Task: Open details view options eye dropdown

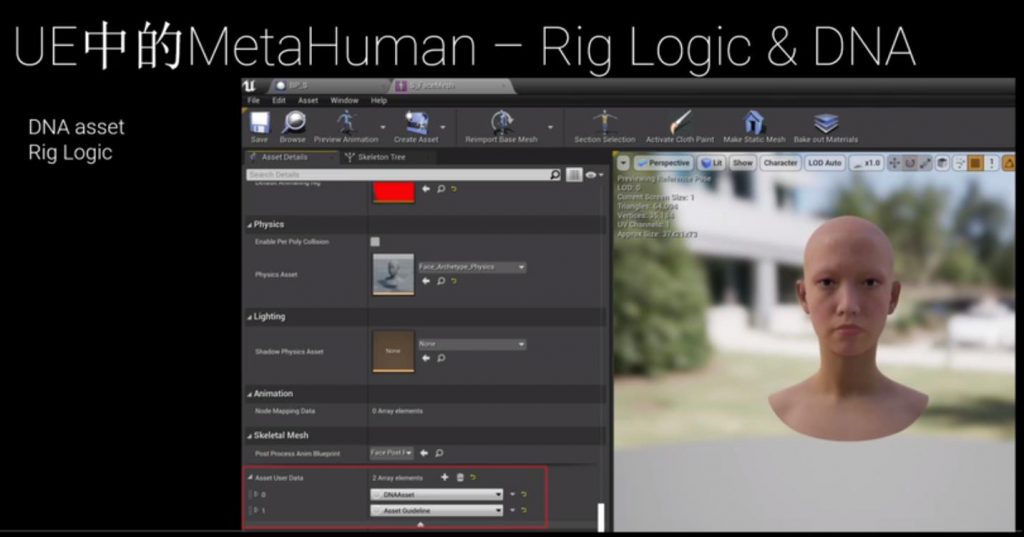Action: tap(594, 174)
